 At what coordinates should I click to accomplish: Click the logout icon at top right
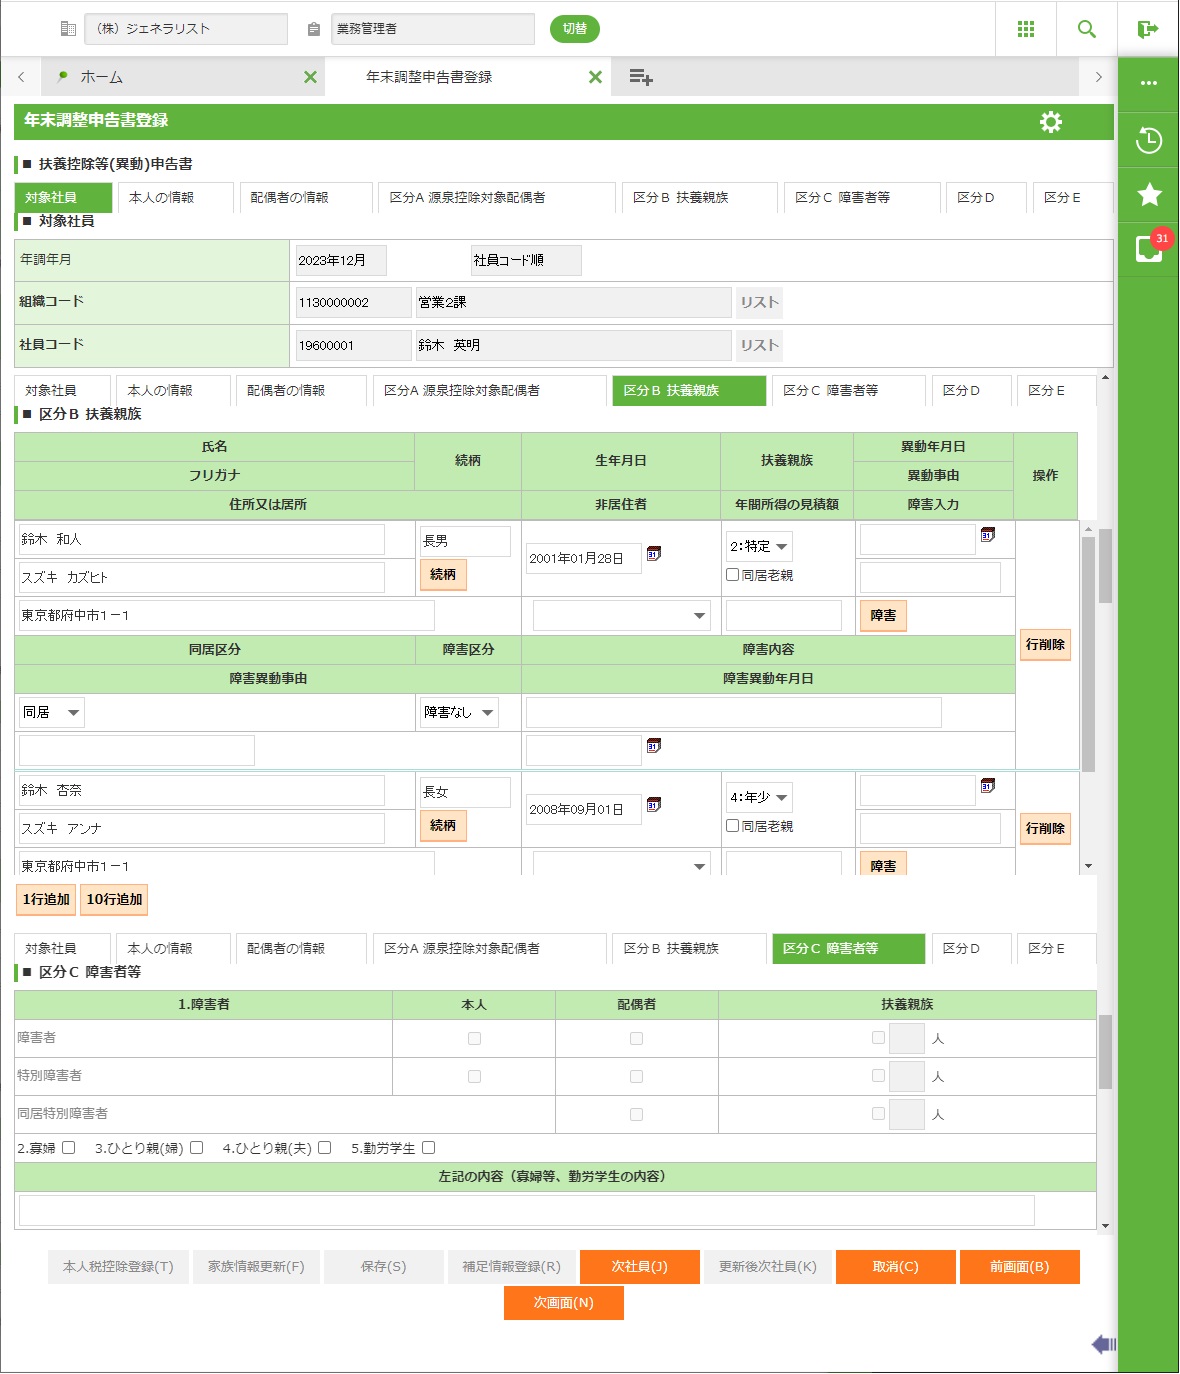click(1148, 29)
